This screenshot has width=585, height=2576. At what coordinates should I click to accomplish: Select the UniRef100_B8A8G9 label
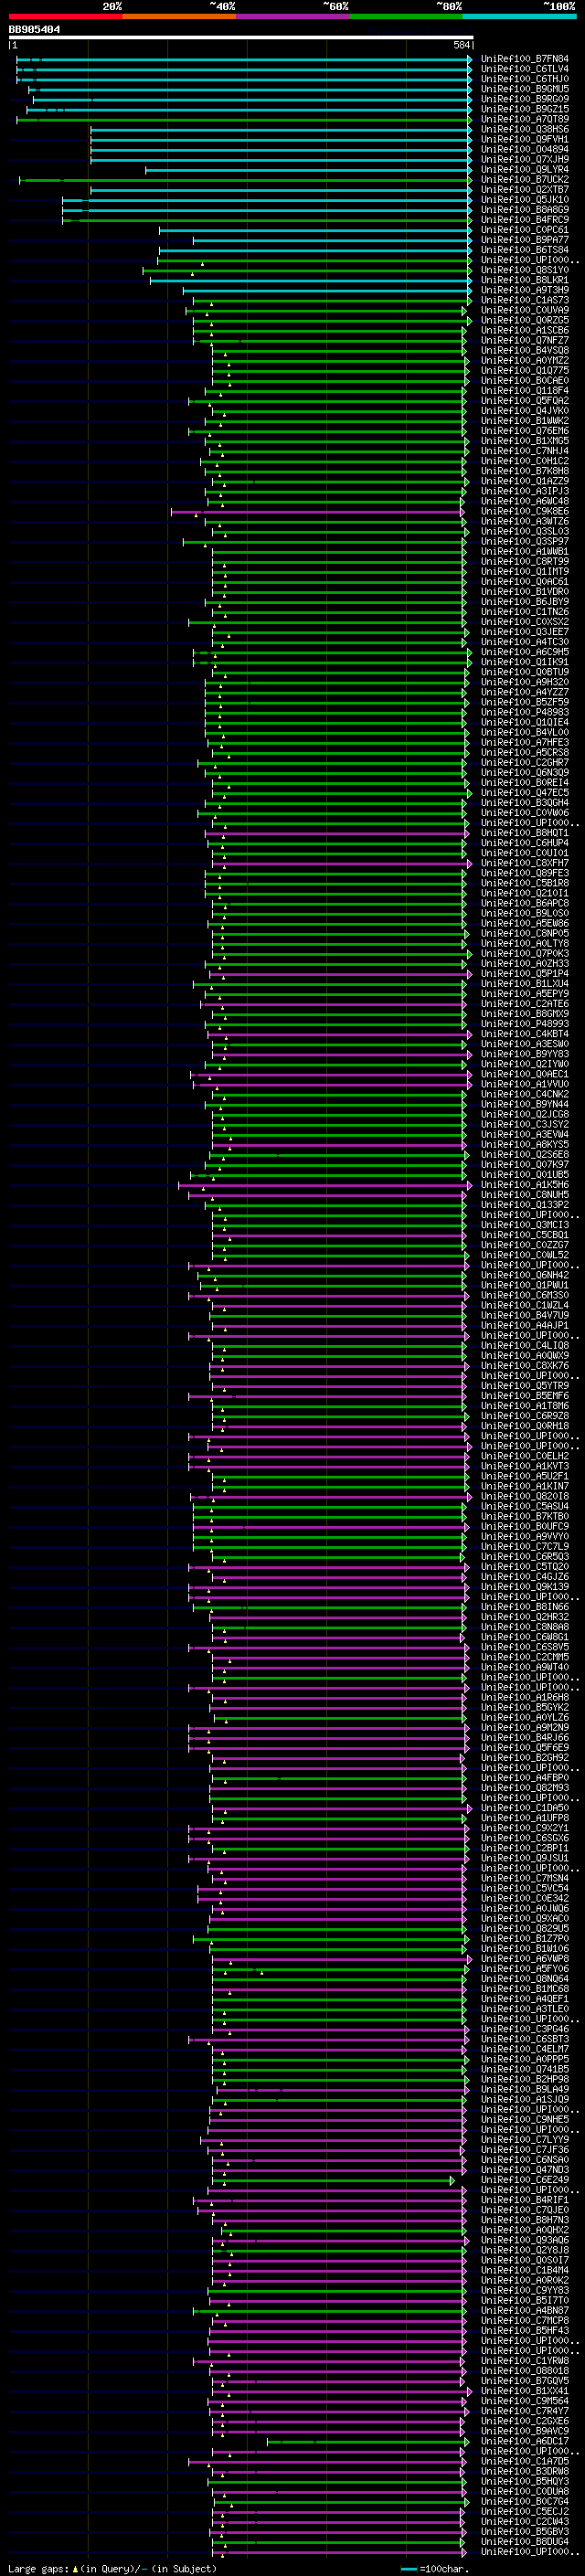click(525, 210)
